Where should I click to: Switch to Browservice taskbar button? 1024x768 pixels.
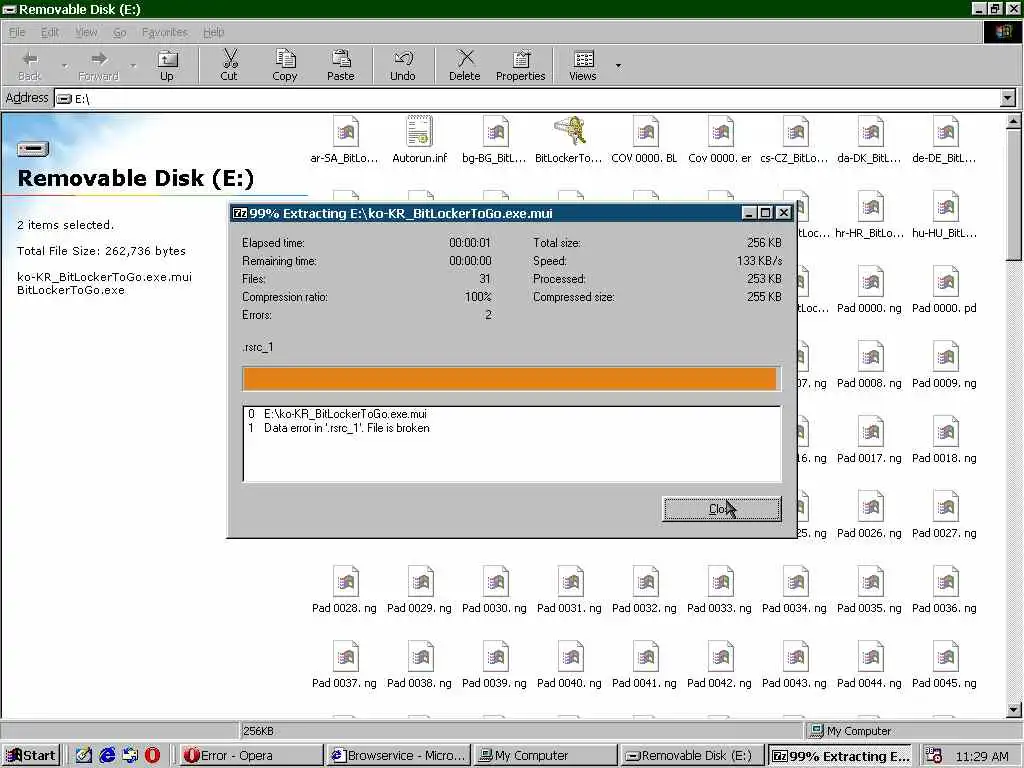click(x=398, y=756)
